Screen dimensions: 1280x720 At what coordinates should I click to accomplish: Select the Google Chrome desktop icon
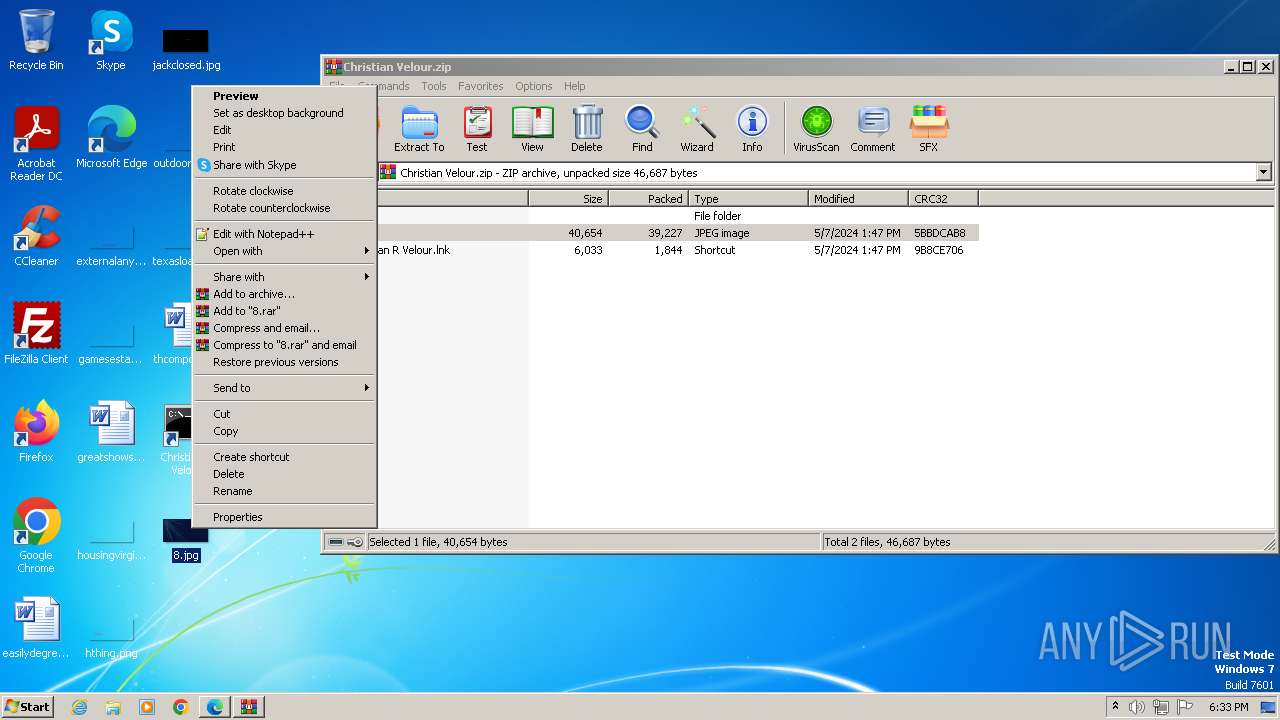(36, 535)
